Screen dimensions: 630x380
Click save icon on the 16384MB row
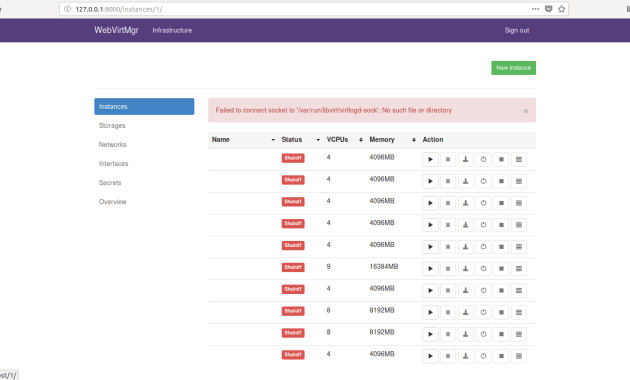(x=465, y=269)
